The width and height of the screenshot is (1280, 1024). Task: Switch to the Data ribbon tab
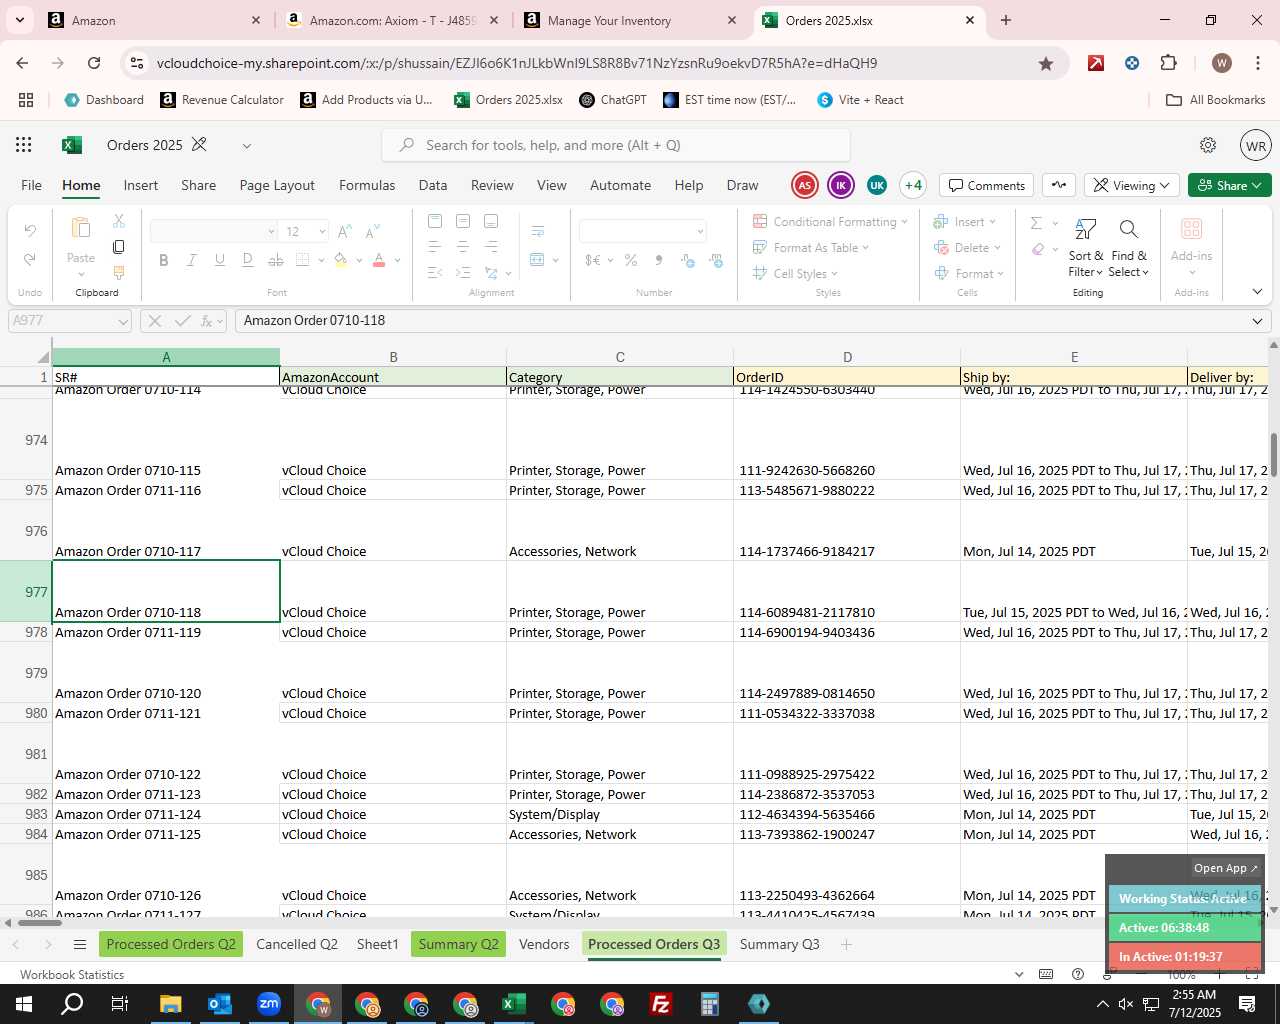[x=433, y=185]
